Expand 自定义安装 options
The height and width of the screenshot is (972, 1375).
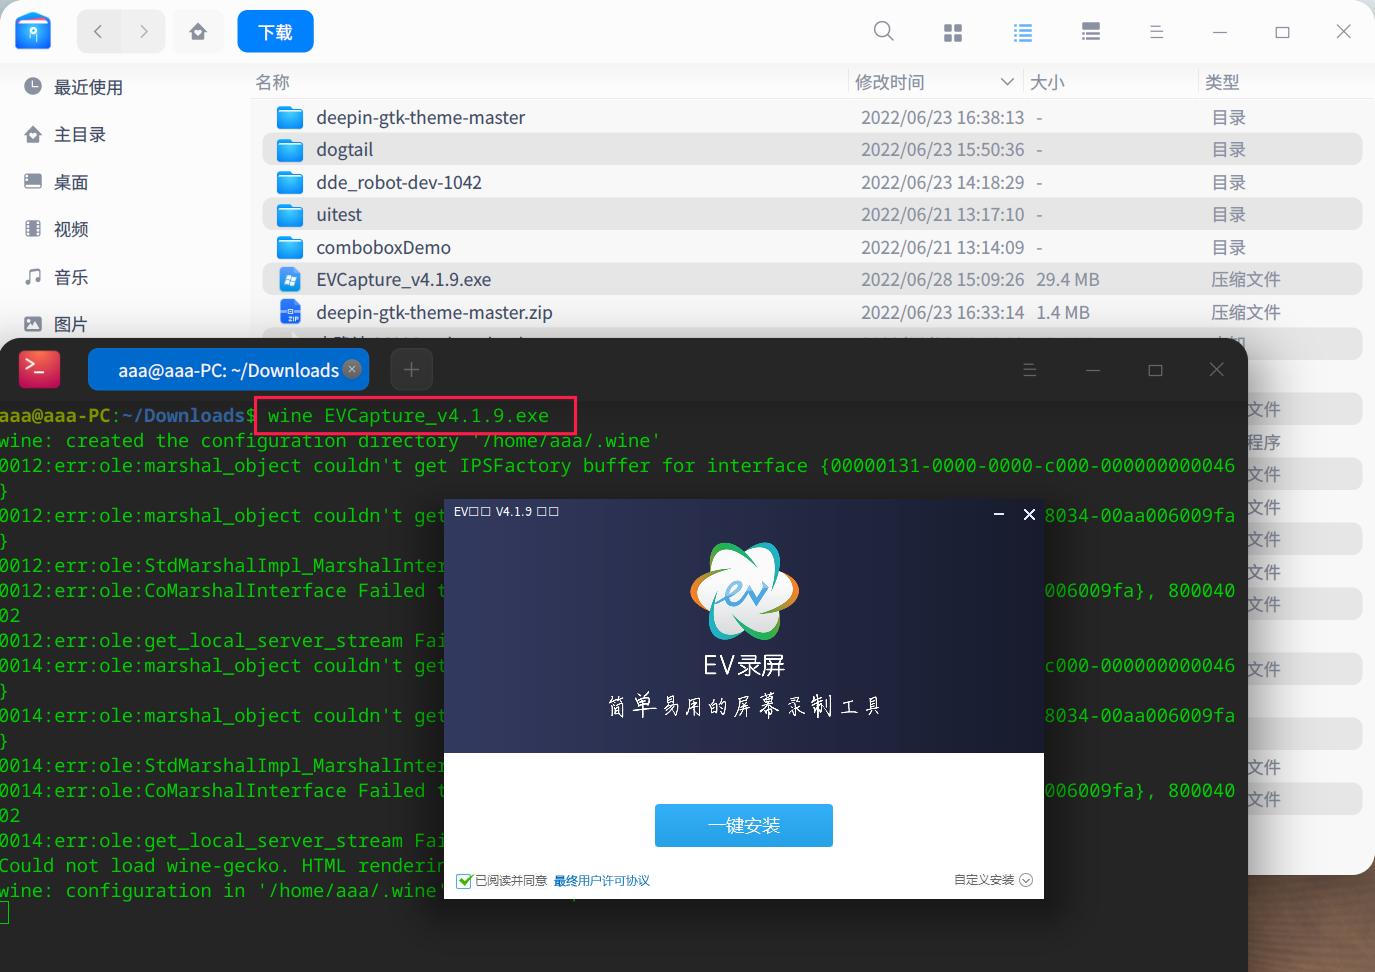[x=993, y=880]
